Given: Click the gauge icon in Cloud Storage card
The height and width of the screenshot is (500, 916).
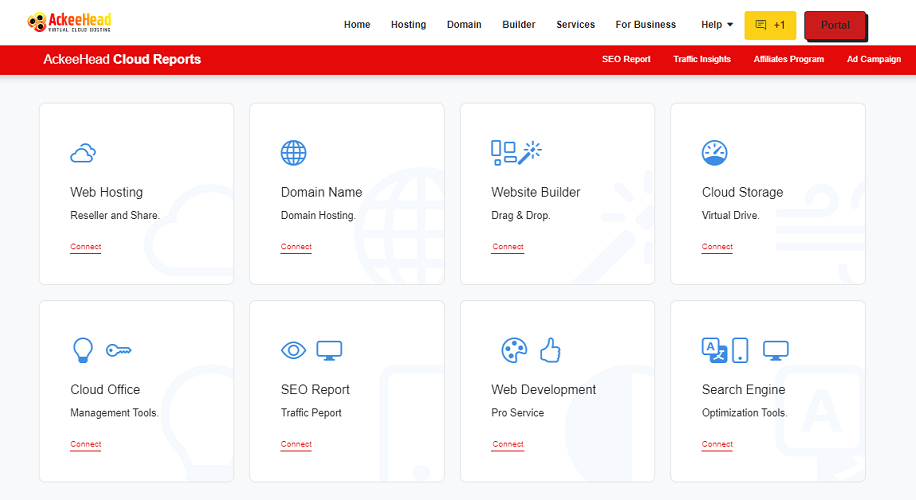Looking at the screenshot, I should (714, 153).
